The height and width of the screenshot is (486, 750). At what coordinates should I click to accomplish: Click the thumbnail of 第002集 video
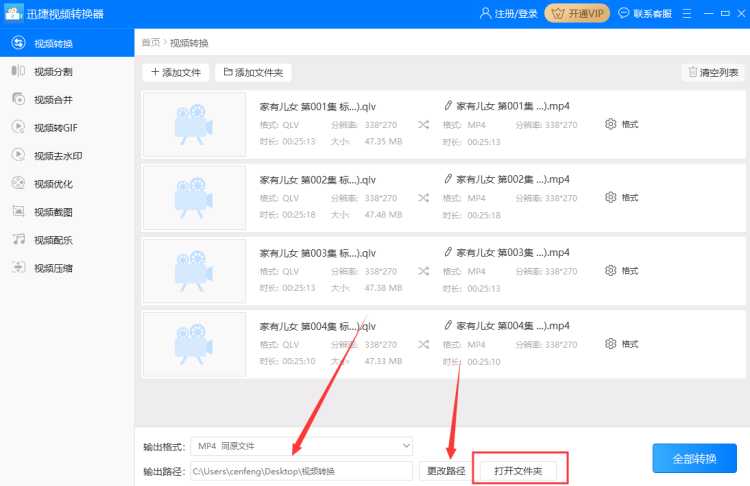coord(194,198)
